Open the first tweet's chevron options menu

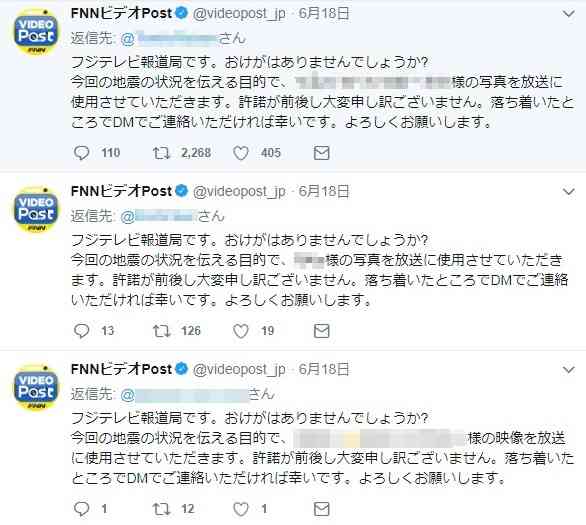pyautogui.click(x=569, y=14)
